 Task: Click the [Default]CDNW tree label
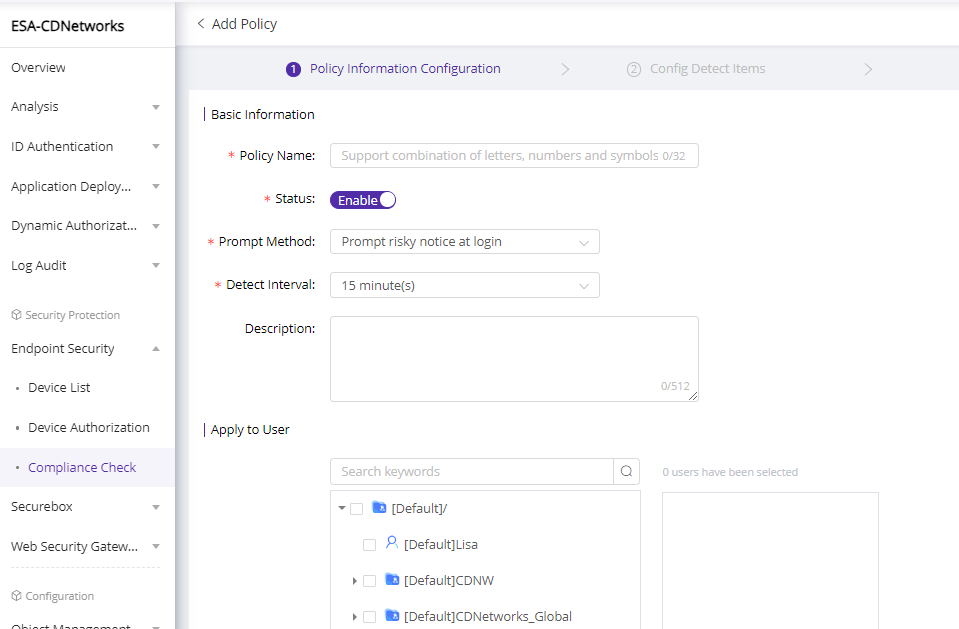click(448, 580)
